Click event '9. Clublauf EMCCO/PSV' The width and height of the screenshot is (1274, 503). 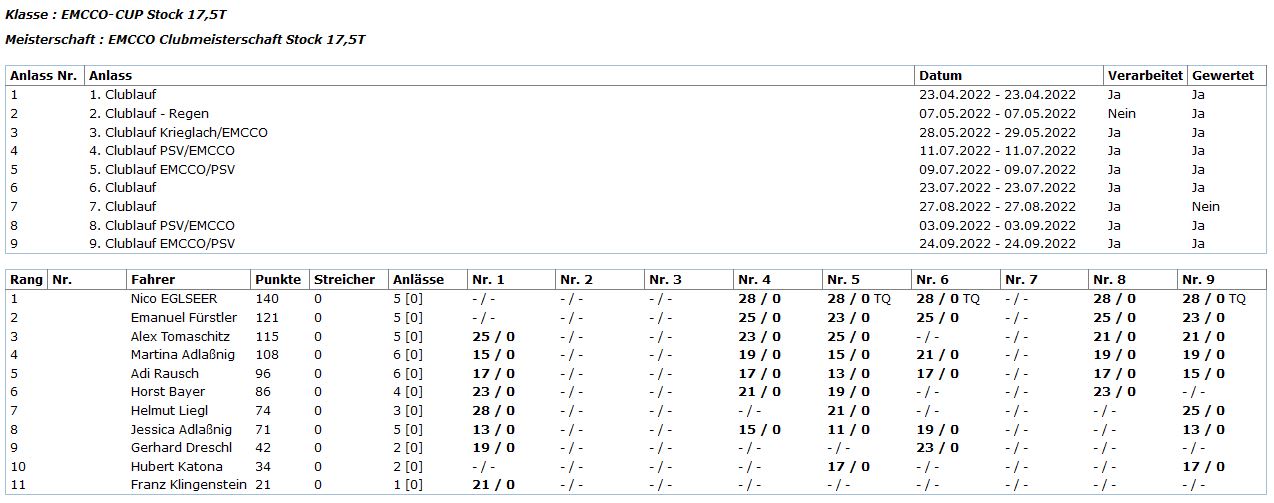click(162, 243)
